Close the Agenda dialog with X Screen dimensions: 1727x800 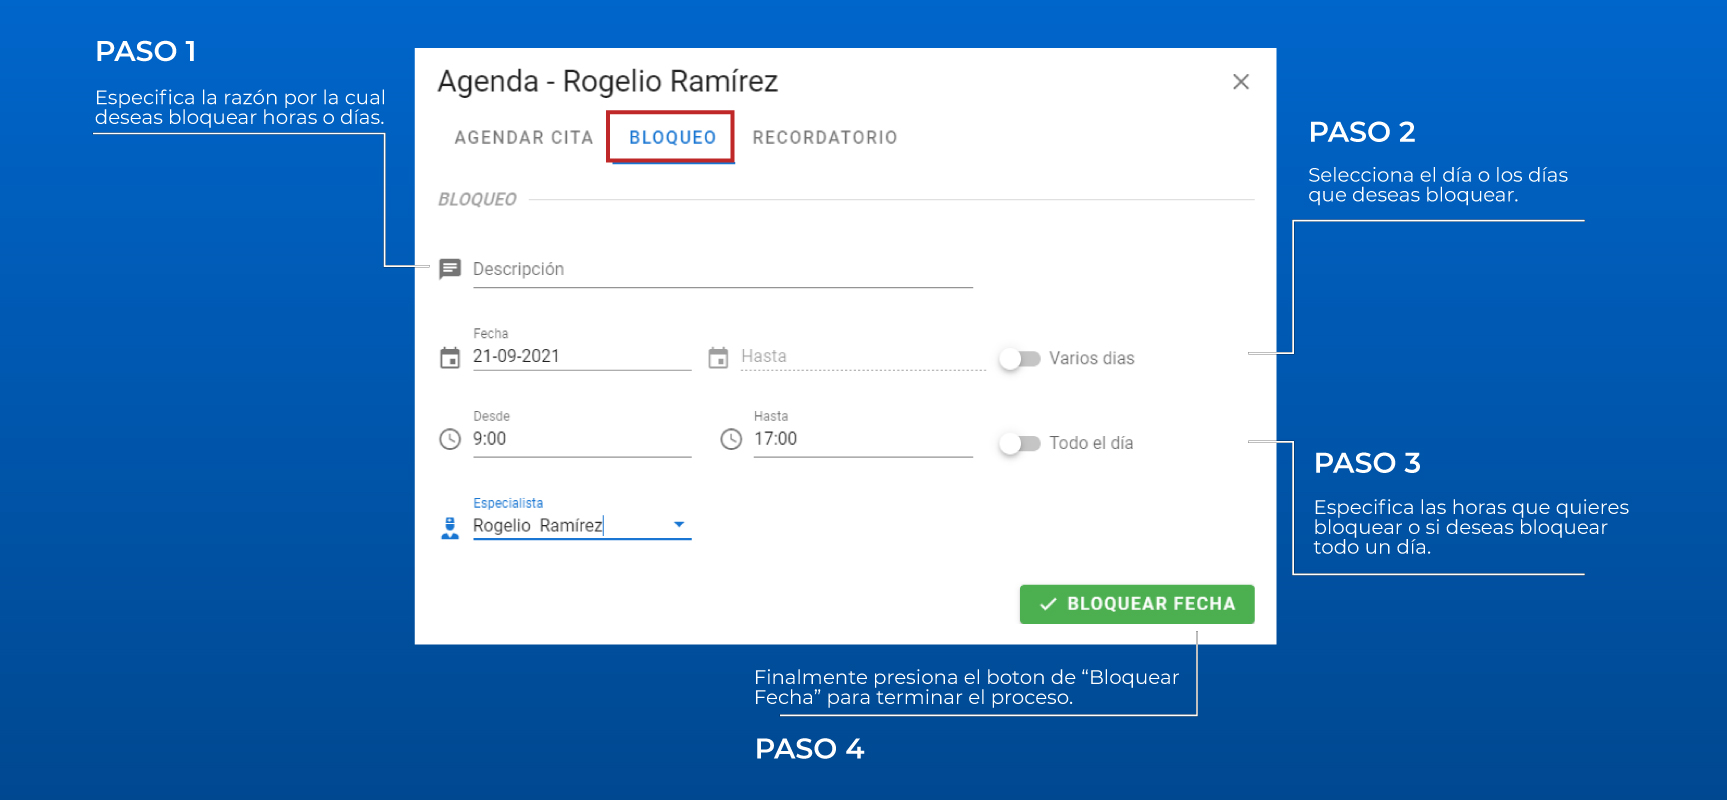click(1241, 82)
